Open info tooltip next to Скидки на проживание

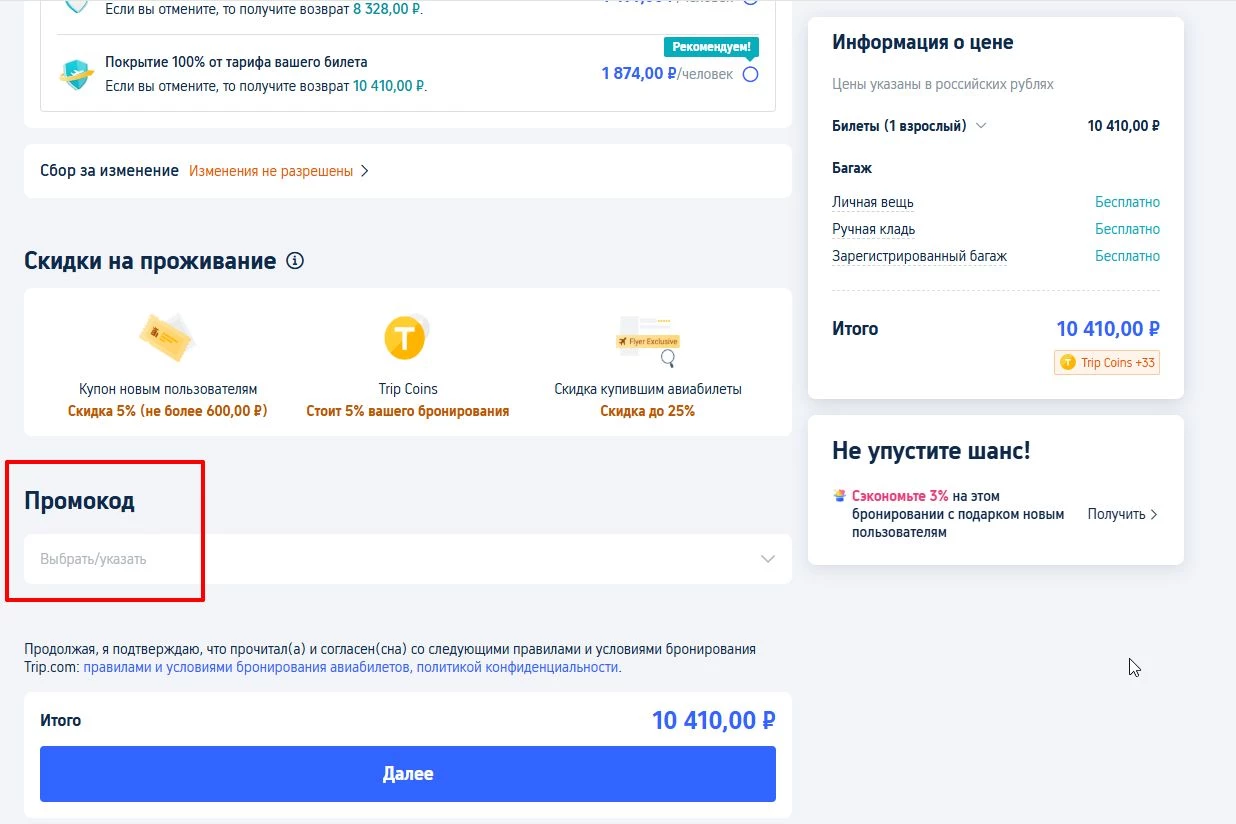tap(295, 260)
